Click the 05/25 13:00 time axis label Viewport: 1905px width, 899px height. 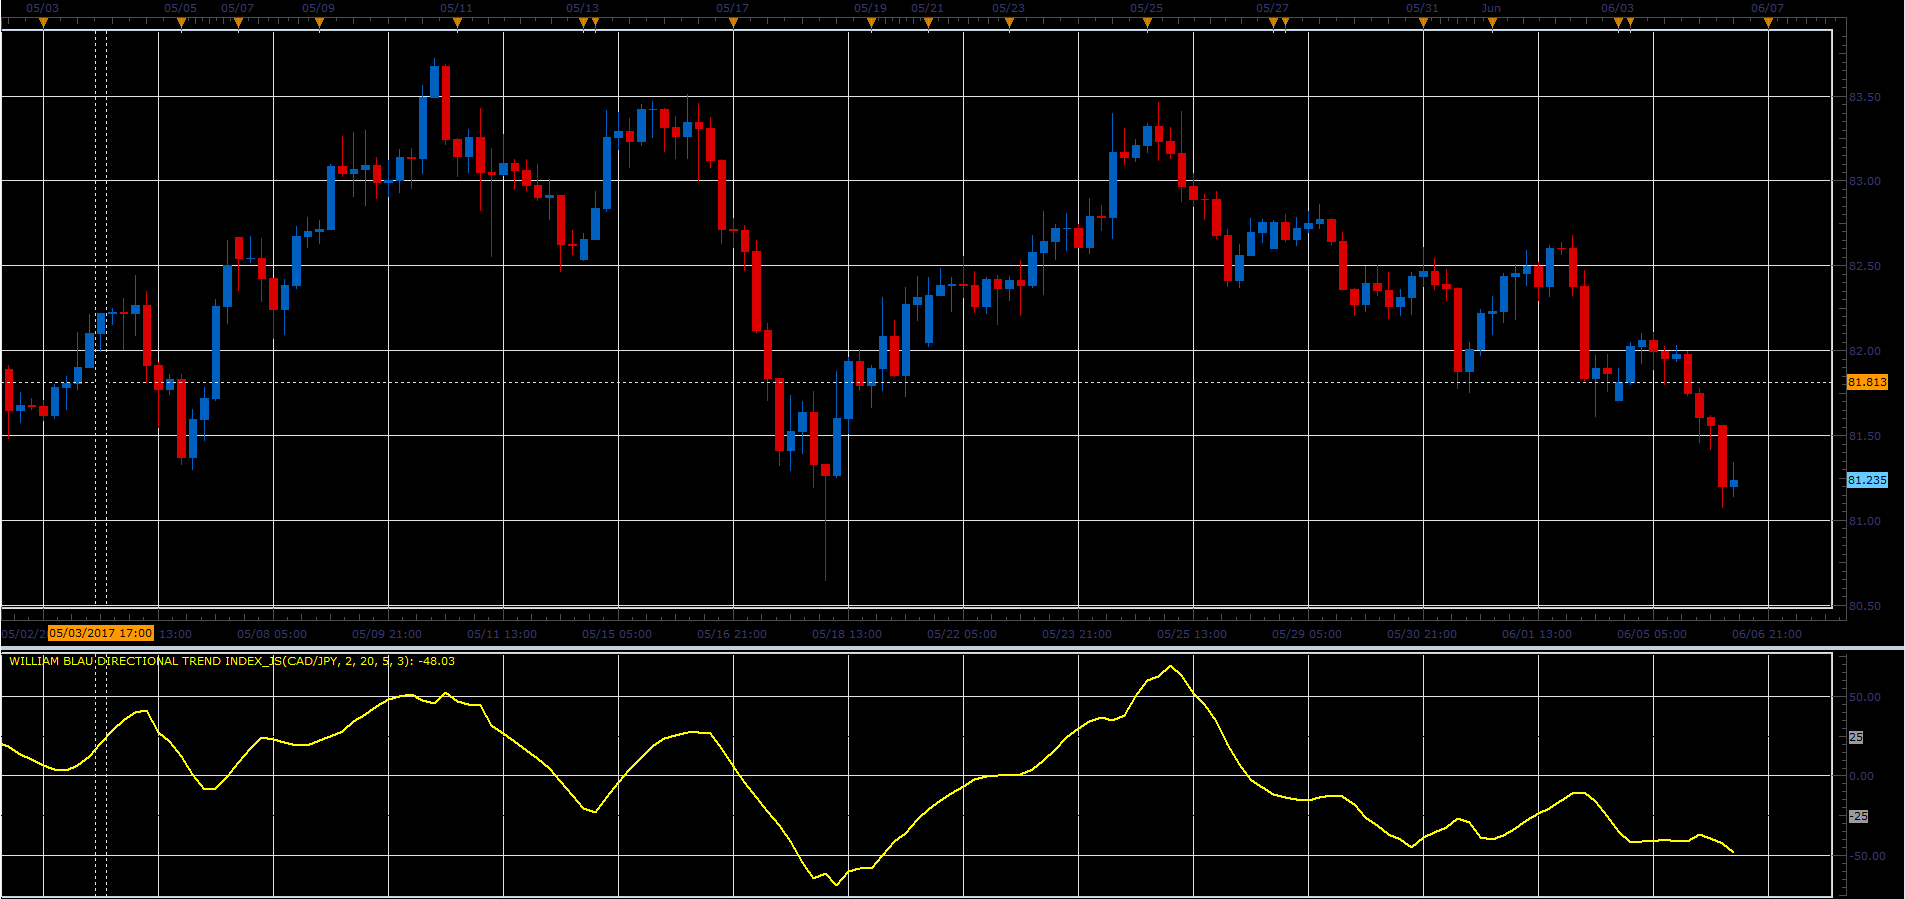[x=1192, y=634]
